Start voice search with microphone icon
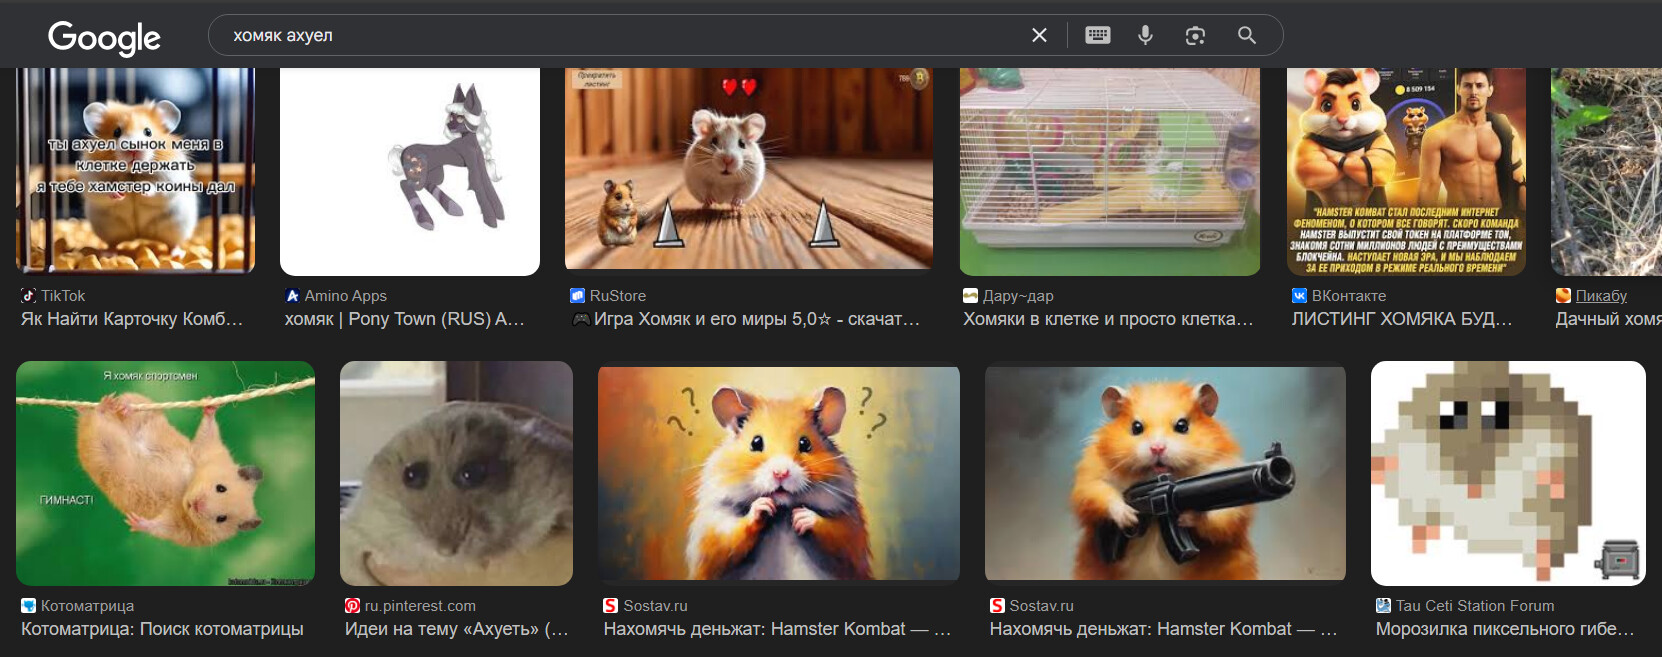1662x657 pixels. (x=1145, y=35)
